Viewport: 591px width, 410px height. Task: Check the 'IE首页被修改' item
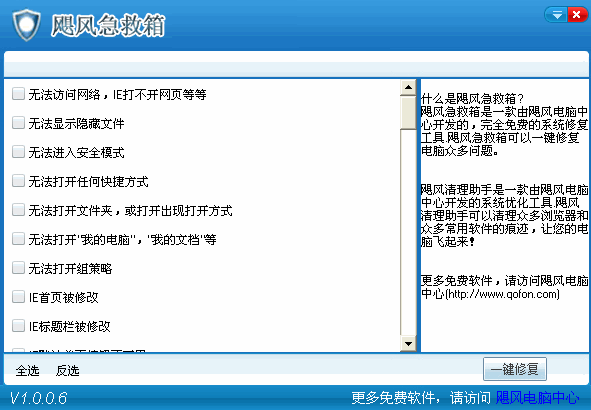pos(18,297)
